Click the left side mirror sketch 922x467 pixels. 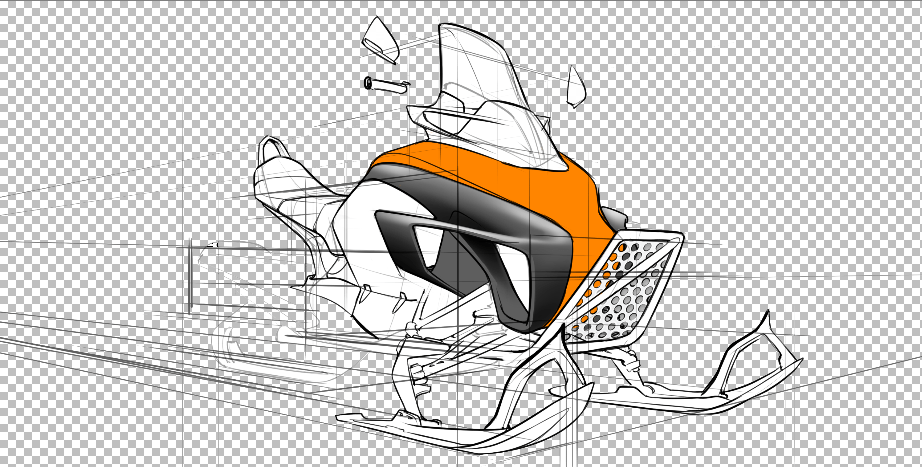point(381,38)
